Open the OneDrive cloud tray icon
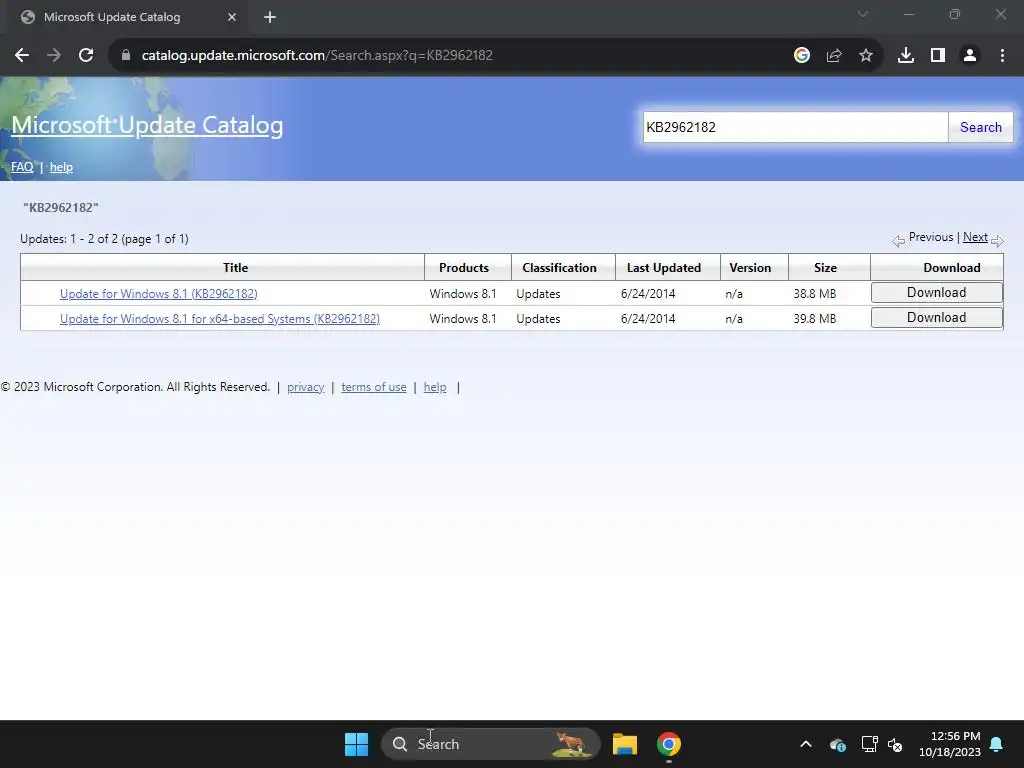 click(838, 744)
